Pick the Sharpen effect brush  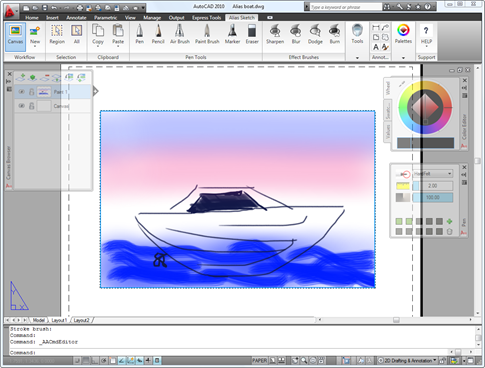(x=275, y=34)
